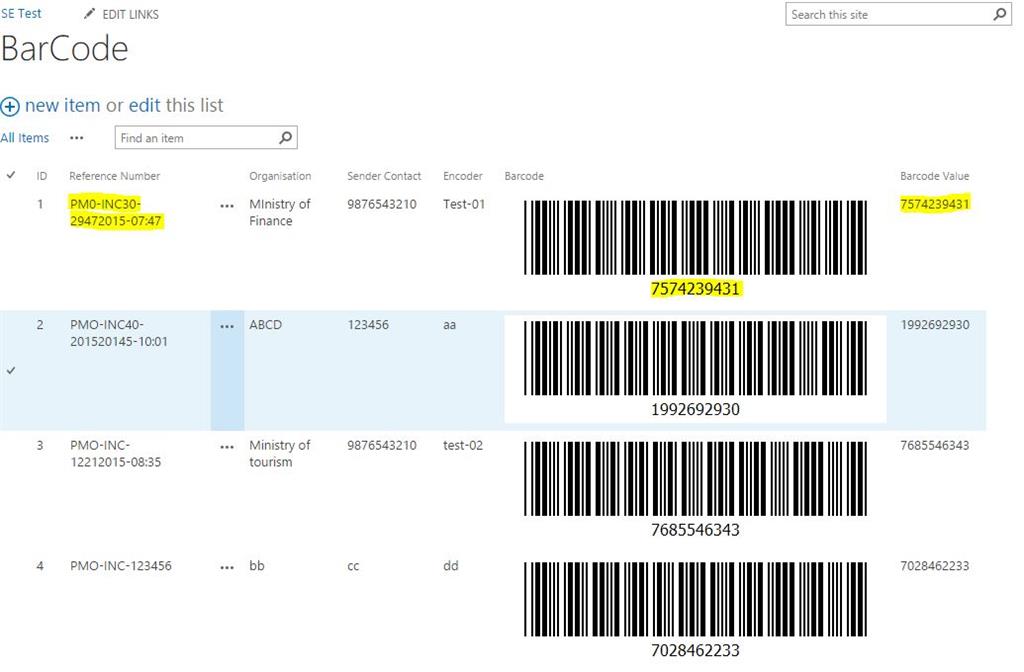This screenshot has height=672, width=1024.
Task: Click encoder Test-01
Action: [464, 204]
